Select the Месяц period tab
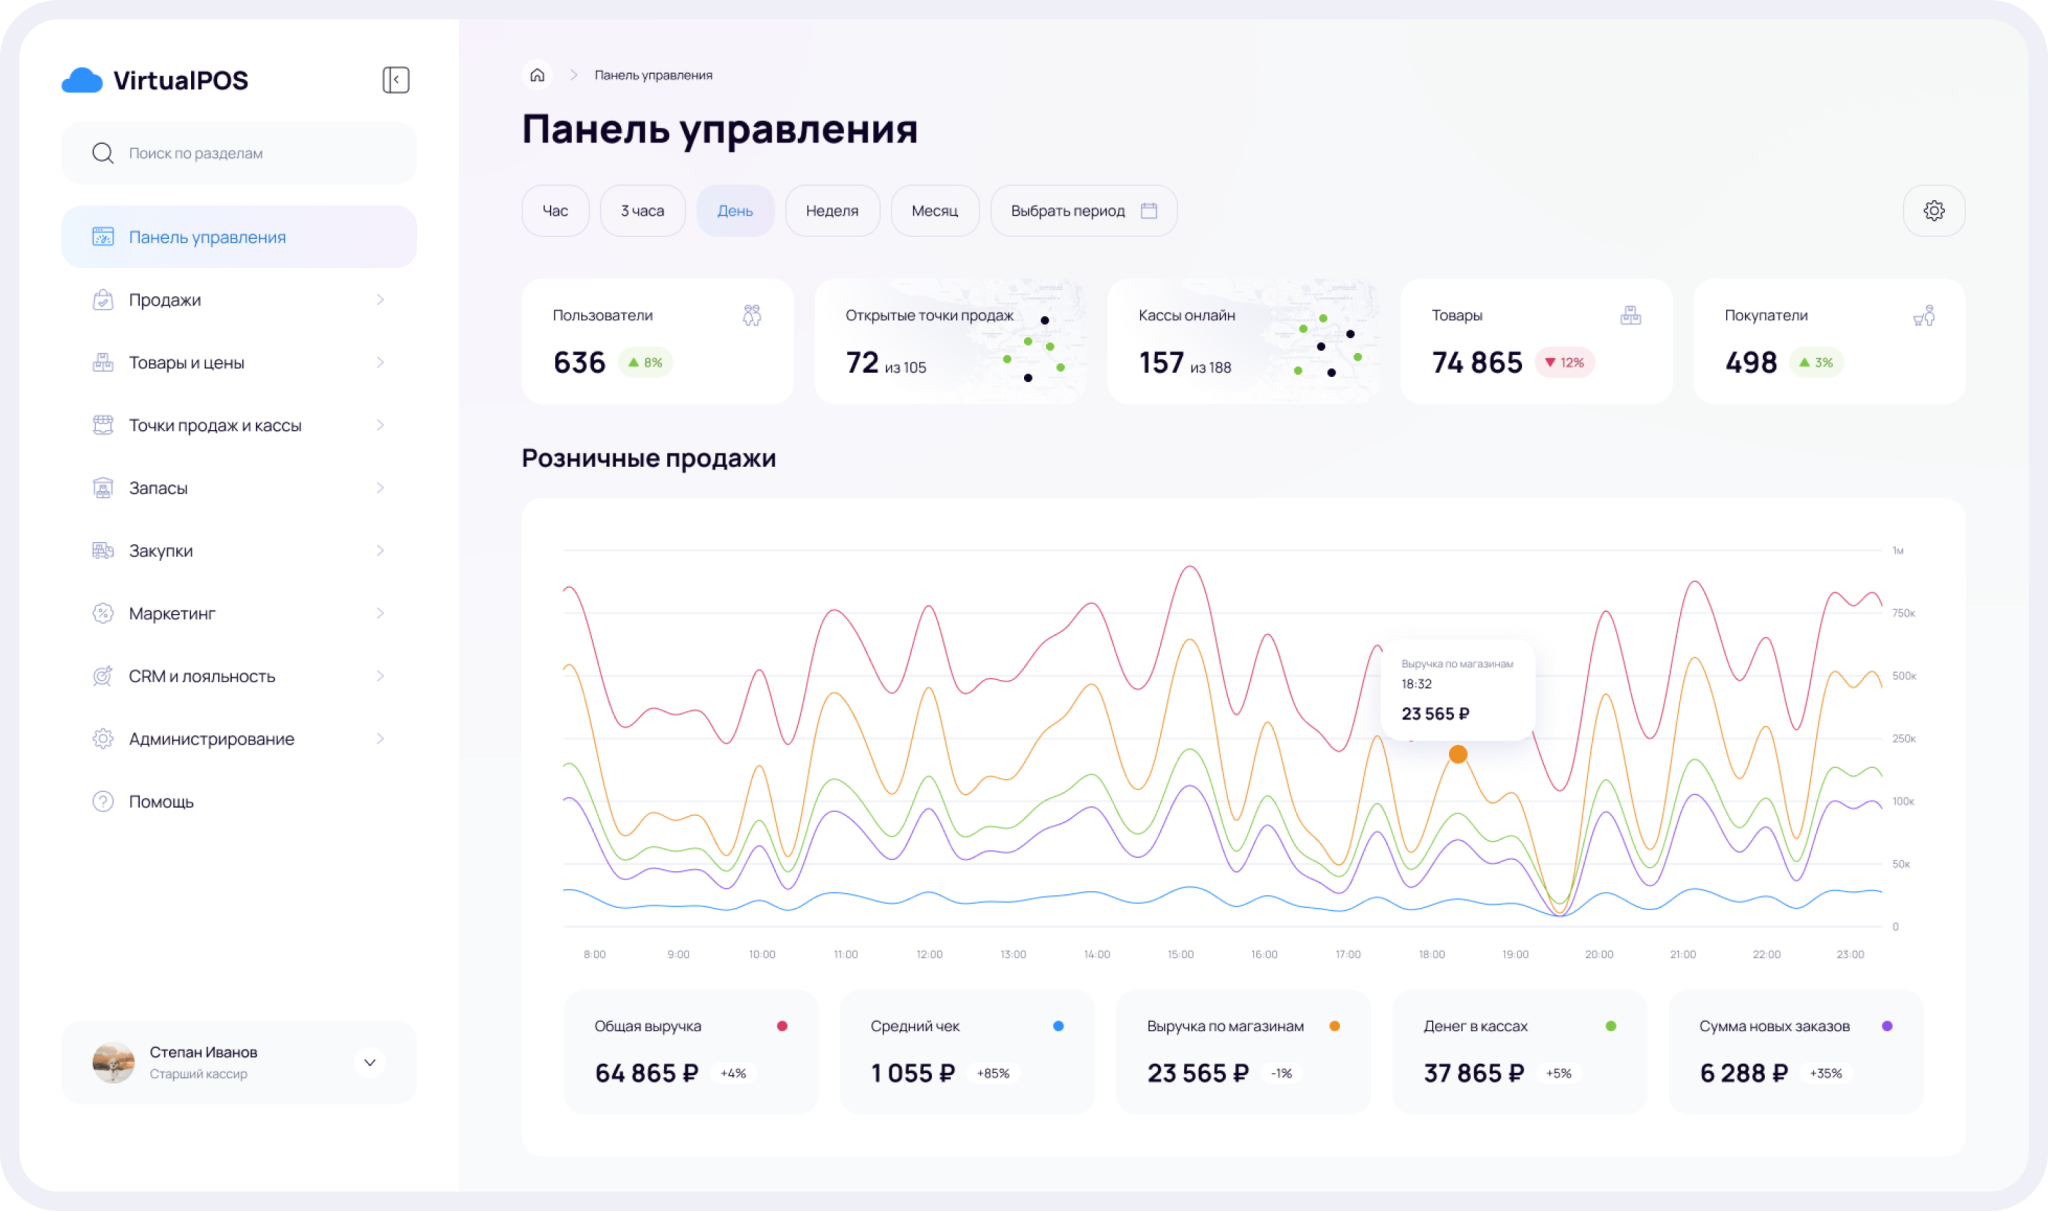 pos(934,211)
